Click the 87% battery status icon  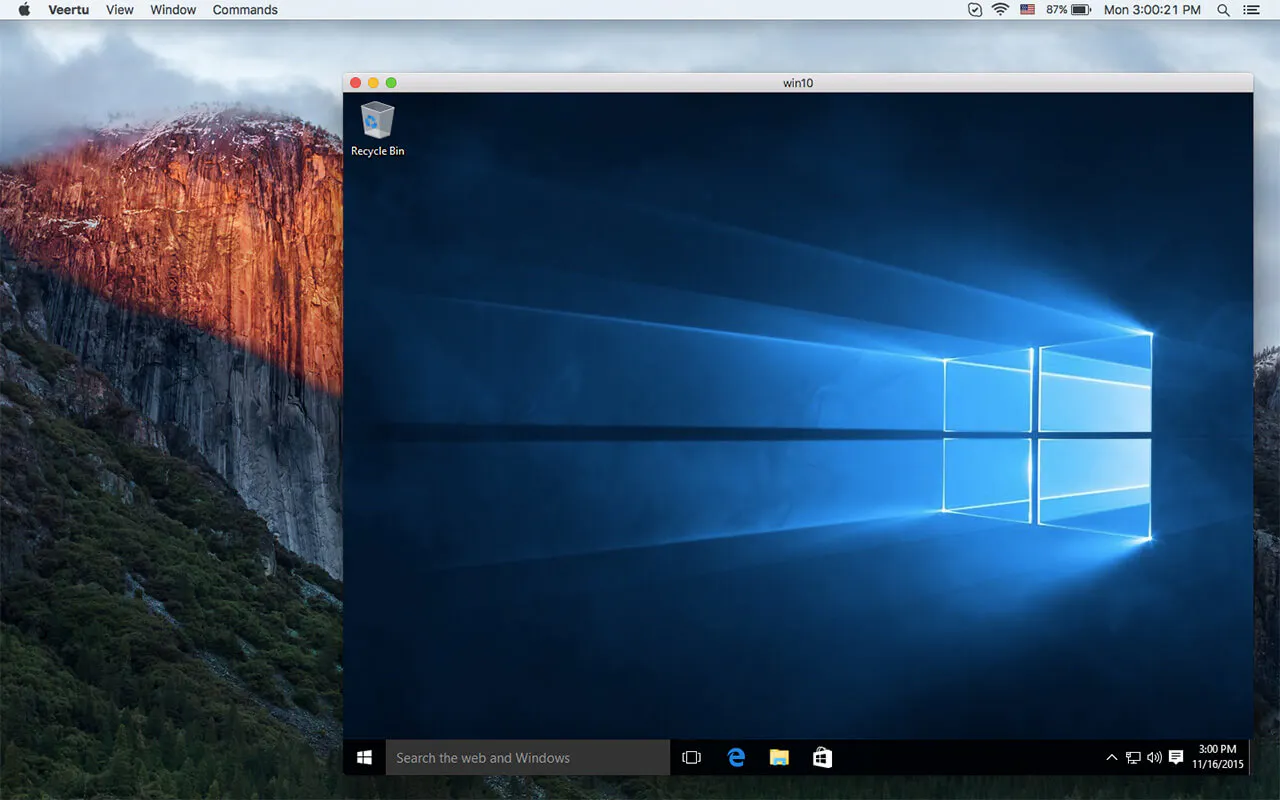tap(1068, 10)
